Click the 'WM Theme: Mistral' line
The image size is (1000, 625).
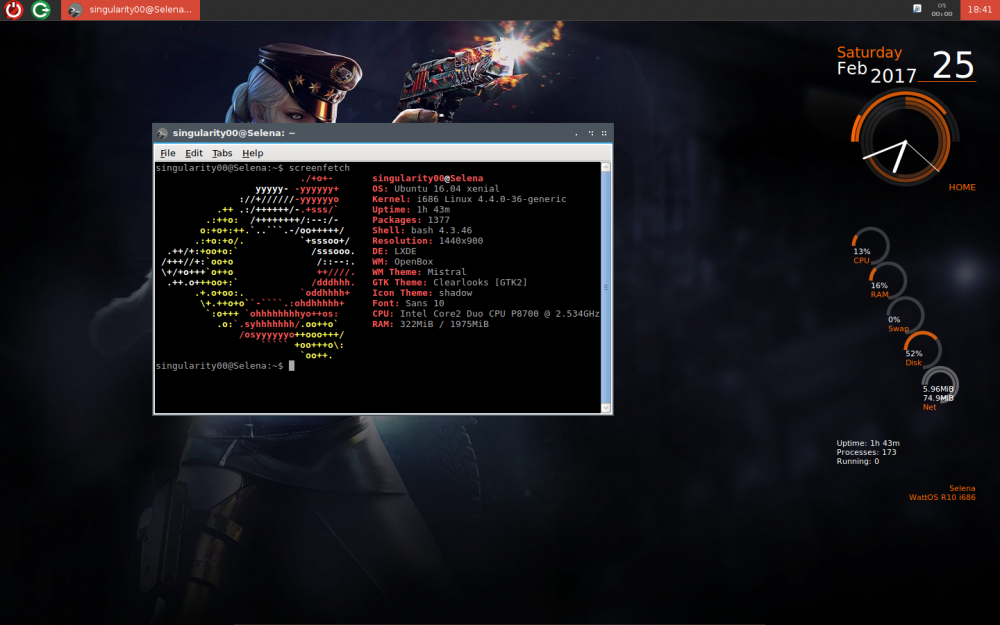(x=419, y=272)
